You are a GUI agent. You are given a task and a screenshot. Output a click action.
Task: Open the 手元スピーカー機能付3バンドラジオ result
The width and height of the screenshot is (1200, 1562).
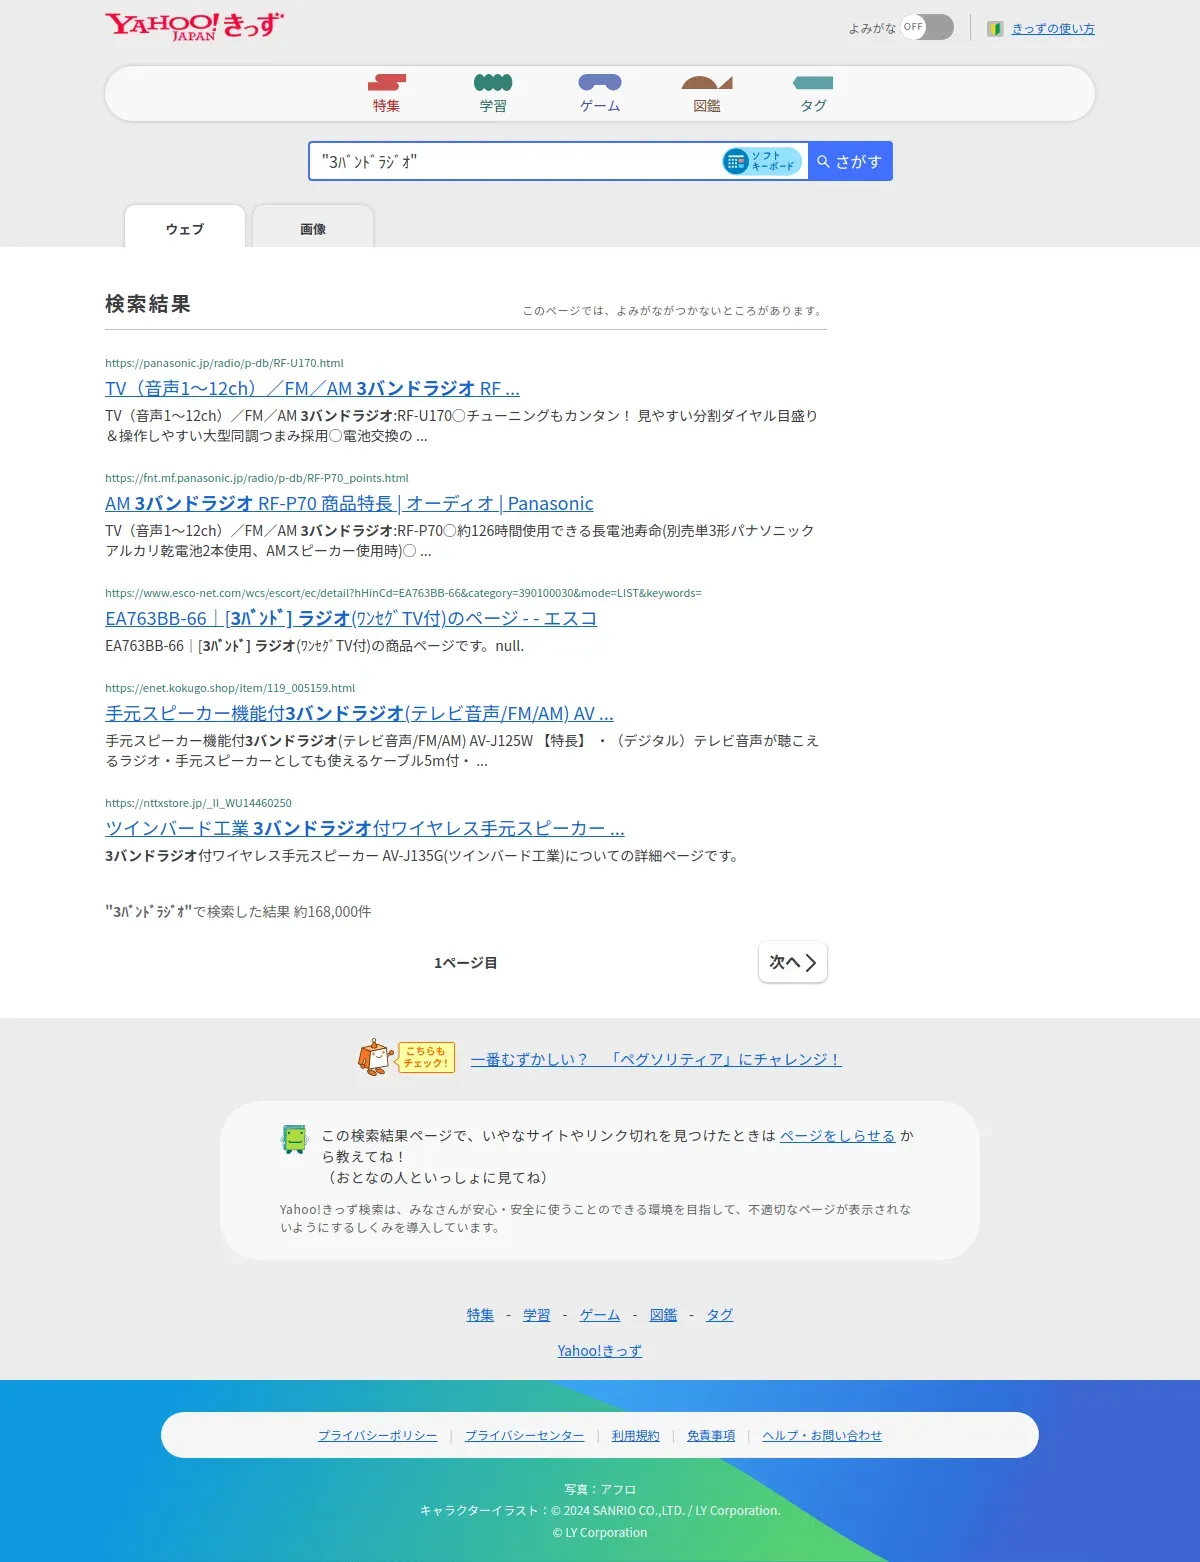(x=359, y=713)
